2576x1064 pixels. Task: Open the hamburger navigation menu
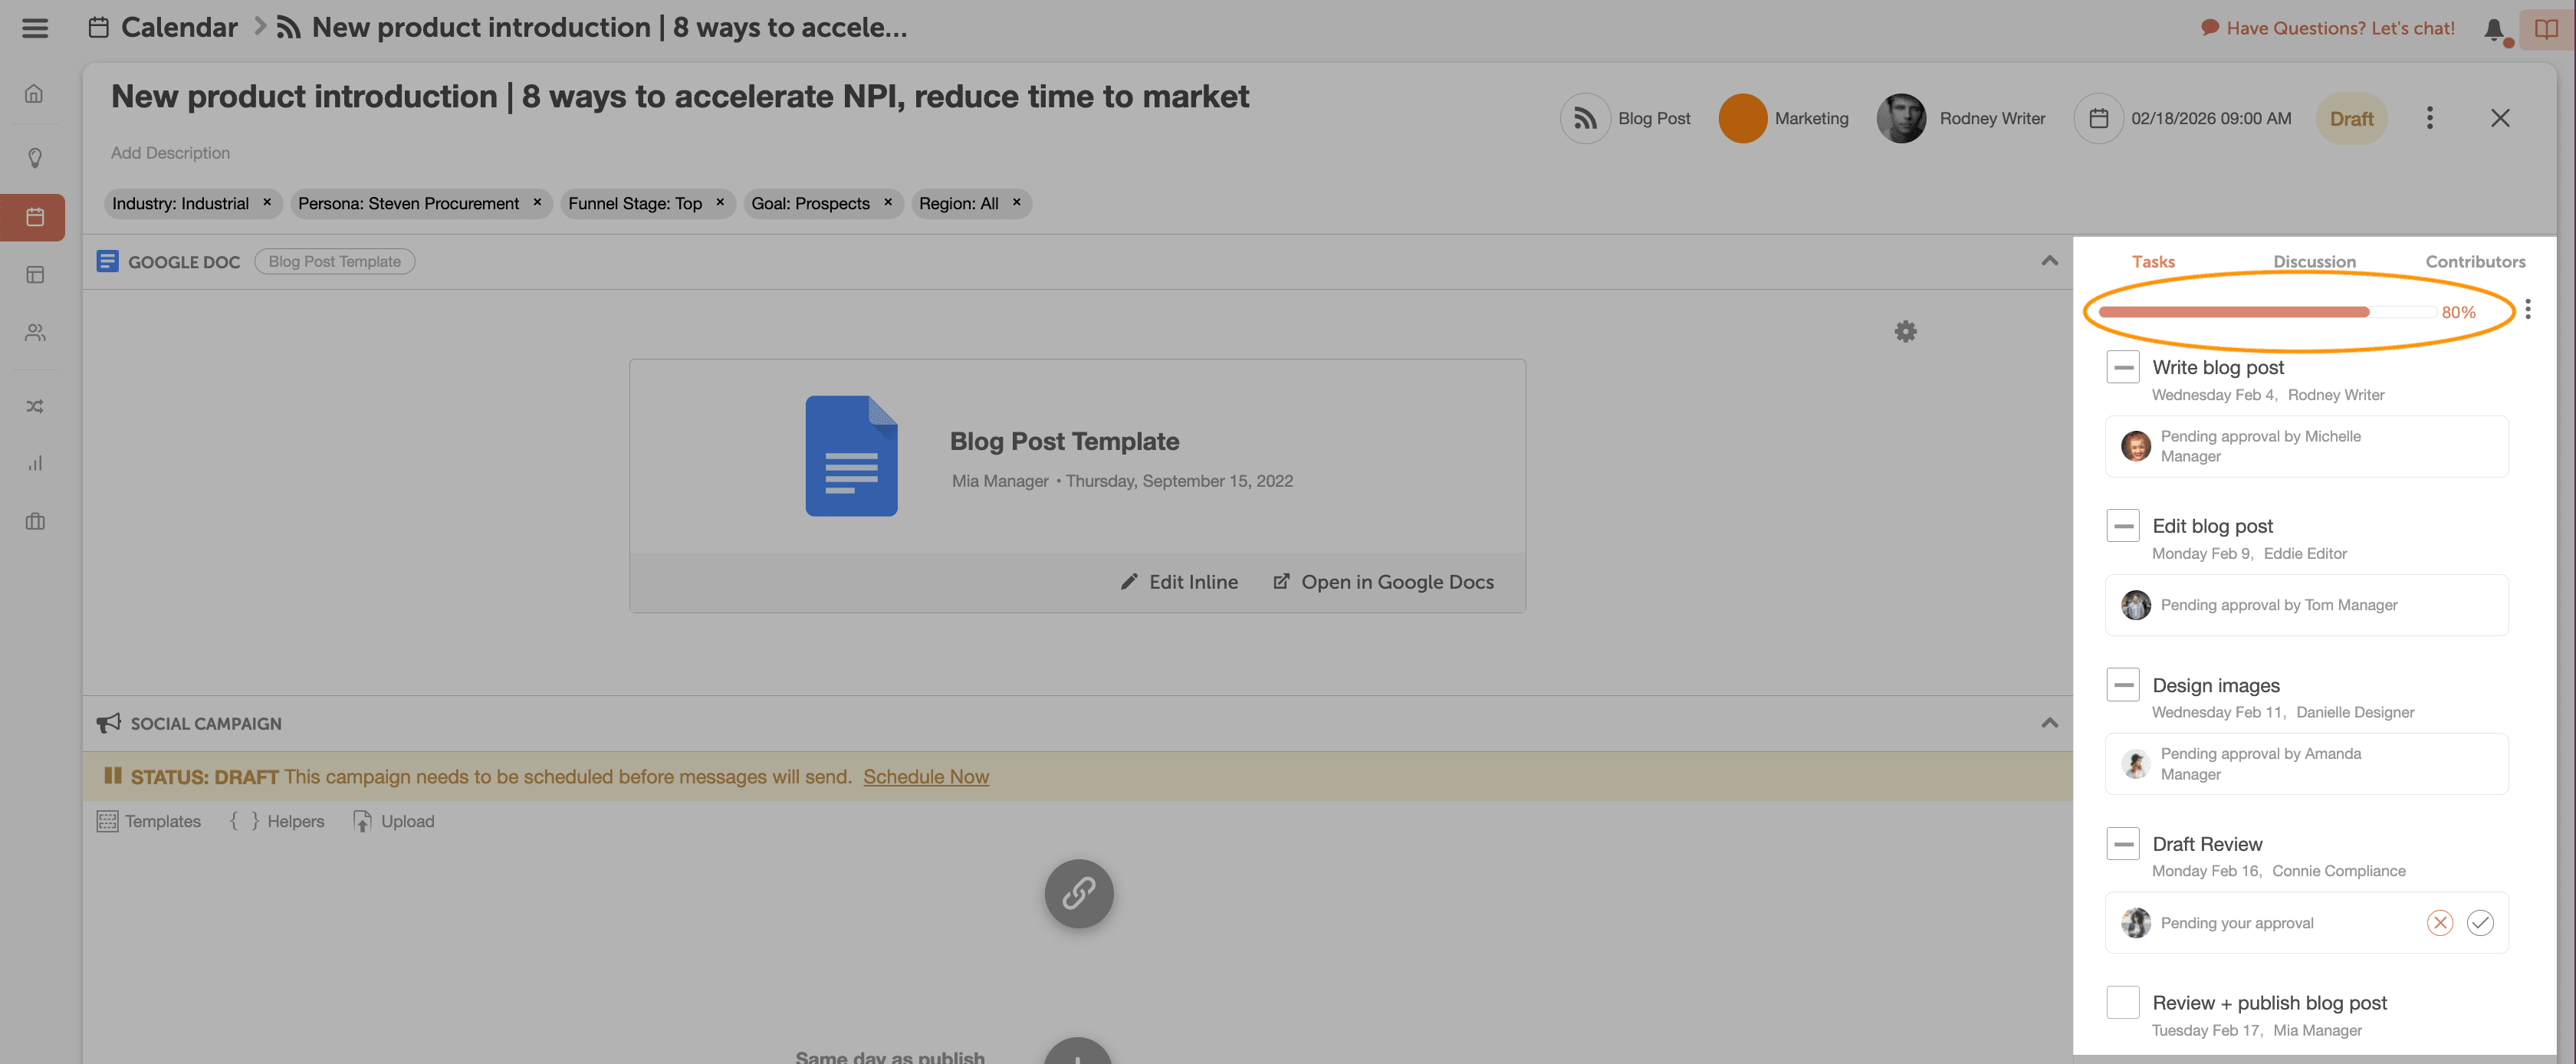[35, 28]
